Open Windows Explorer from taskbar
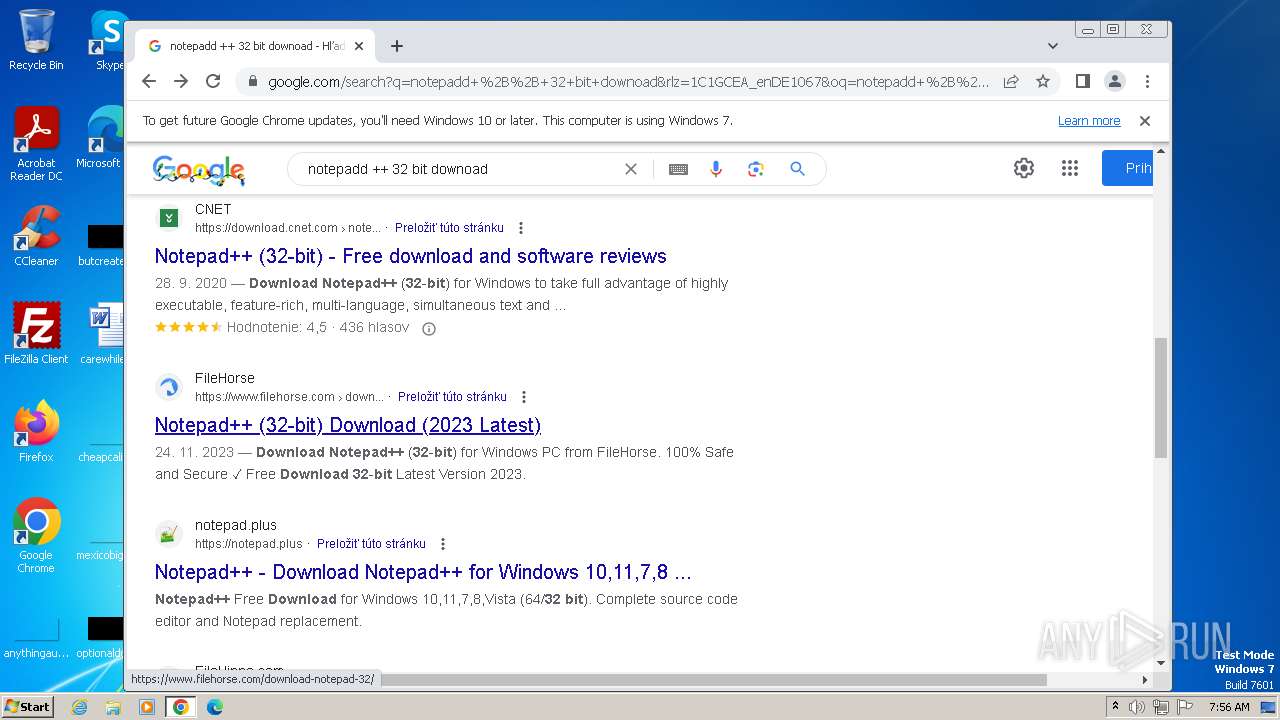This screenshot has width=1280, height=720. tap(113, 707)
